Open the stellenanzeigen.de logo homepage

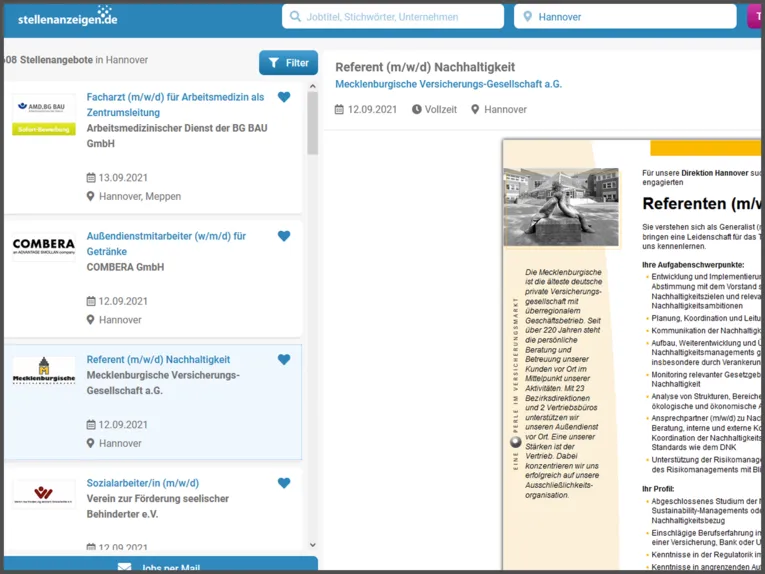click(x=67, y=17)
